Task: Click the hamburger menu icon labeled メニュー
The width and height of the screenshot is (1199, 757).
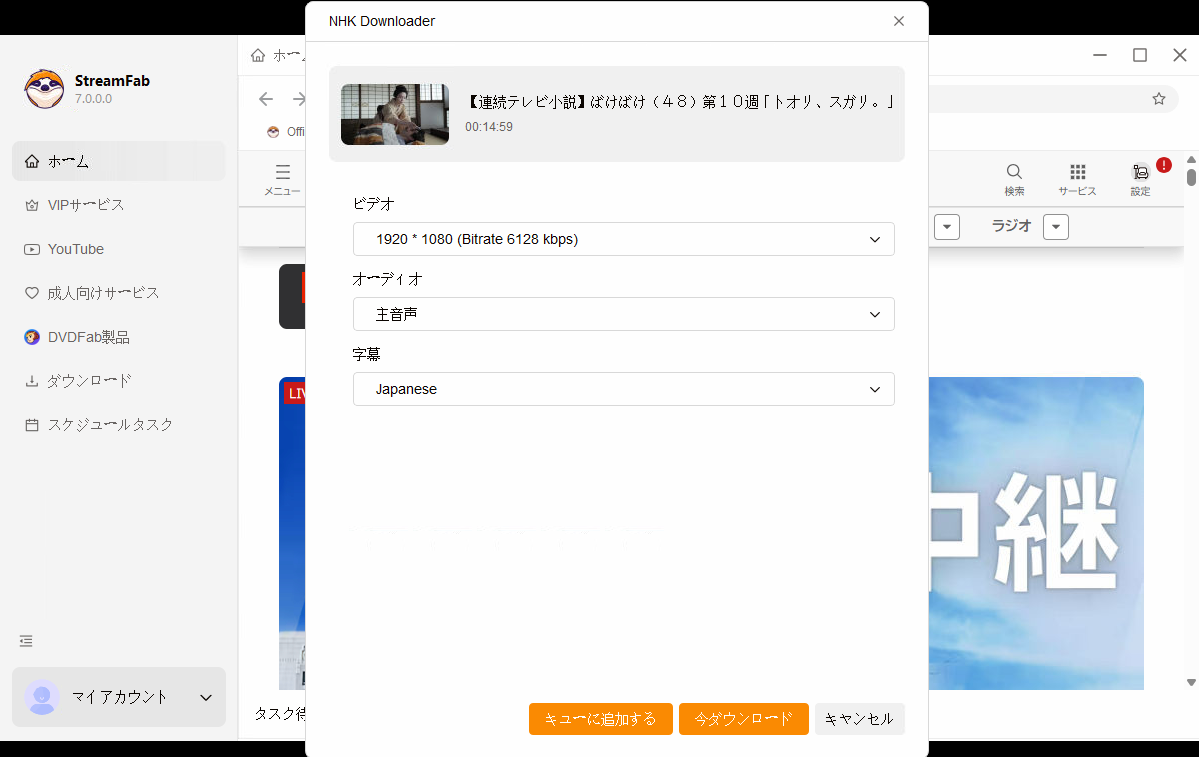Action: point(282,173)
